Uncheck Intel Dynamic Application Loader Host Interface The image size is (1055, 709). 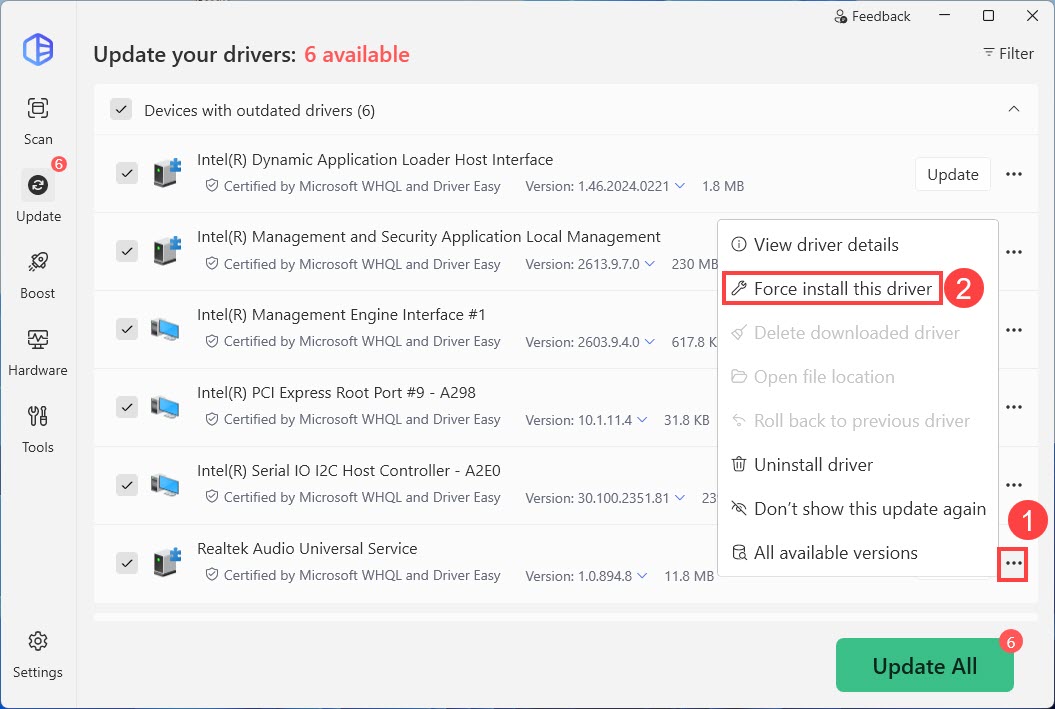click(x=126, y=174)
